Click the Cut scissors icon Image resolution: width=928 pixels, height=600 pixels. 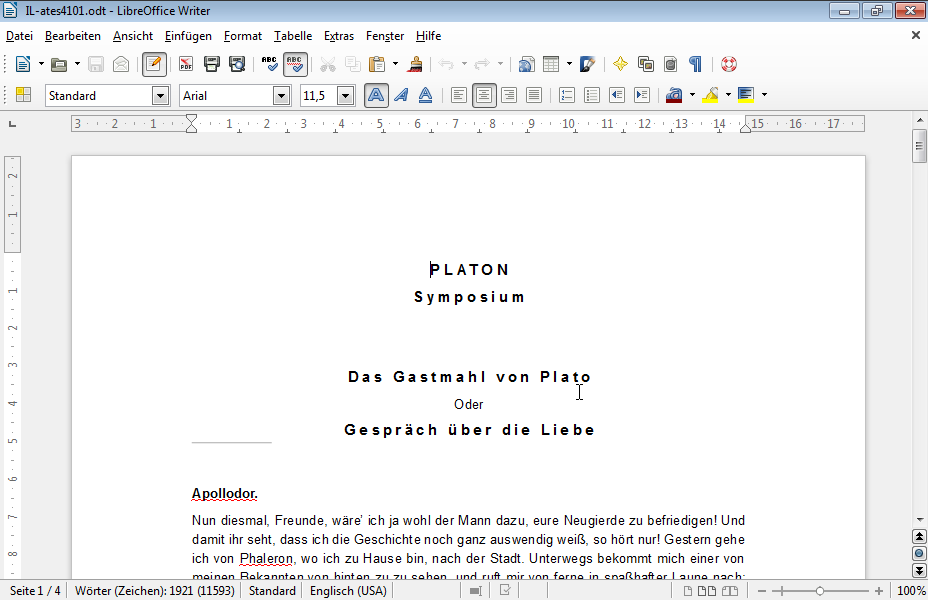pos(327,64)
